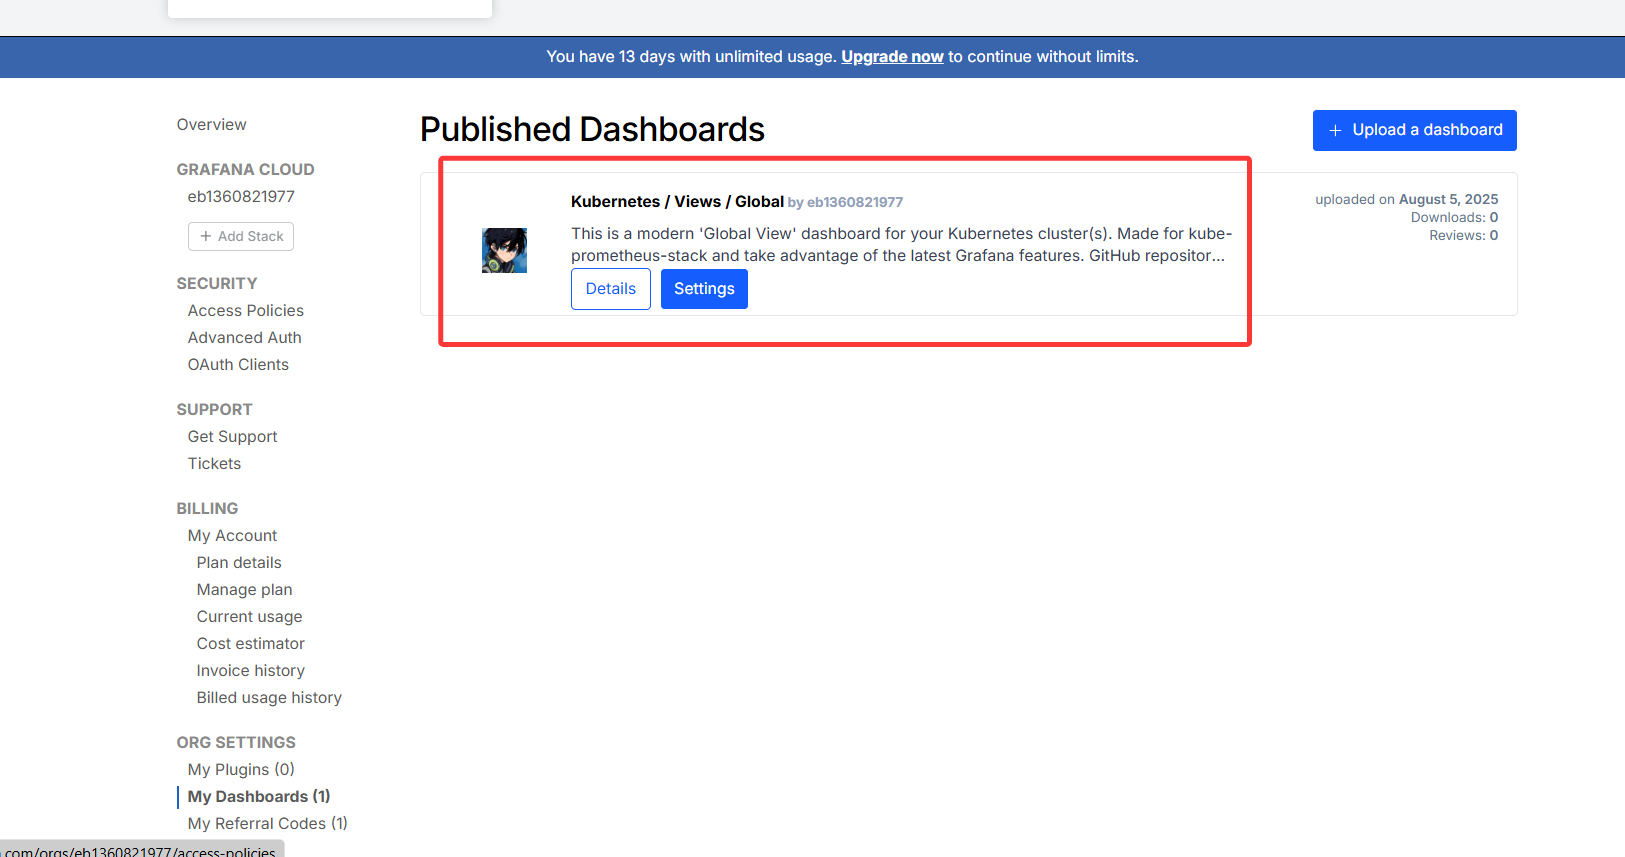
Task: Open the Cost estimator page
Action: (251, 644)
